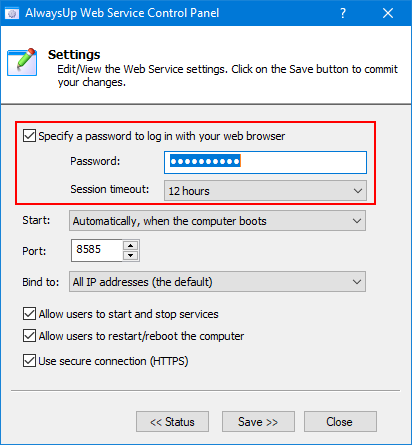Click the Close button at bottom
The image size is (412, 445).
(340, 422)
